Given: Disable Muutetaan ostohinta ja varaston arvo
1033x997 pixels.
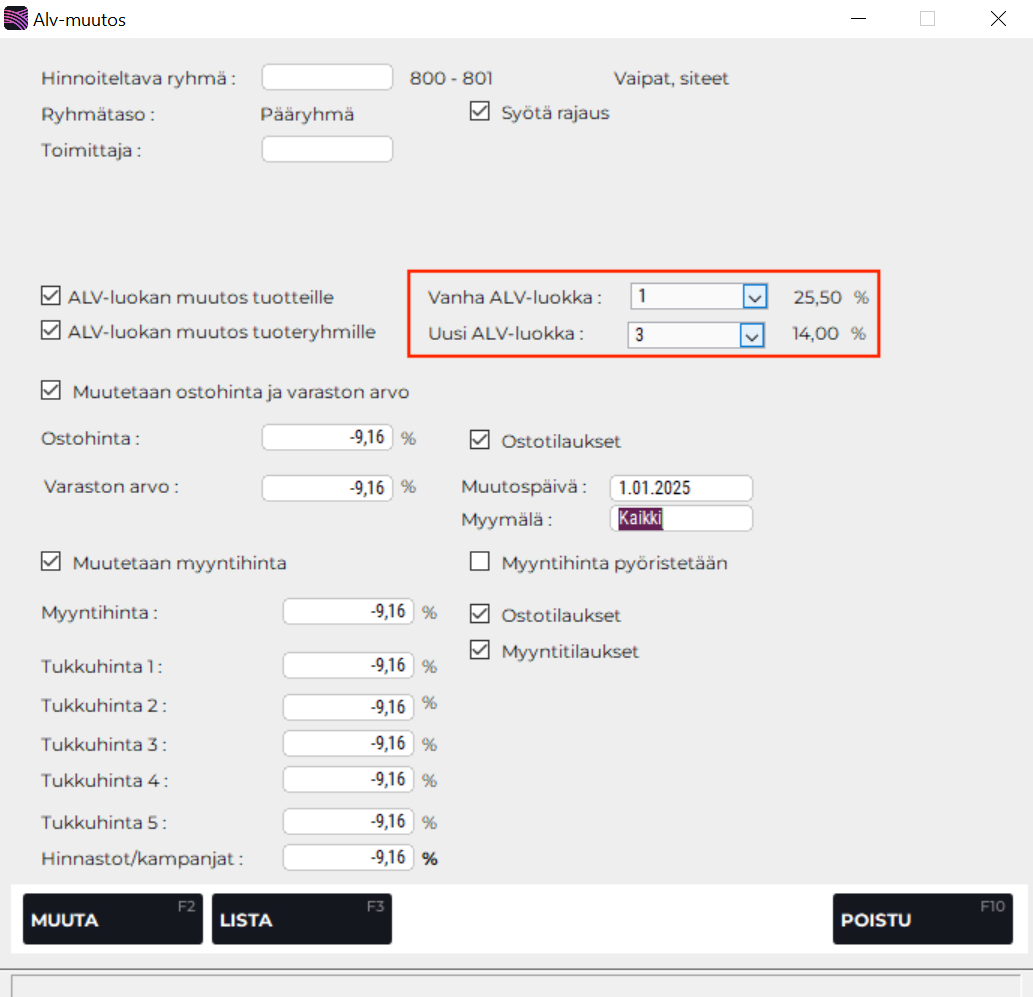Looking at the screenshot, I should click(x=51, y=391).
